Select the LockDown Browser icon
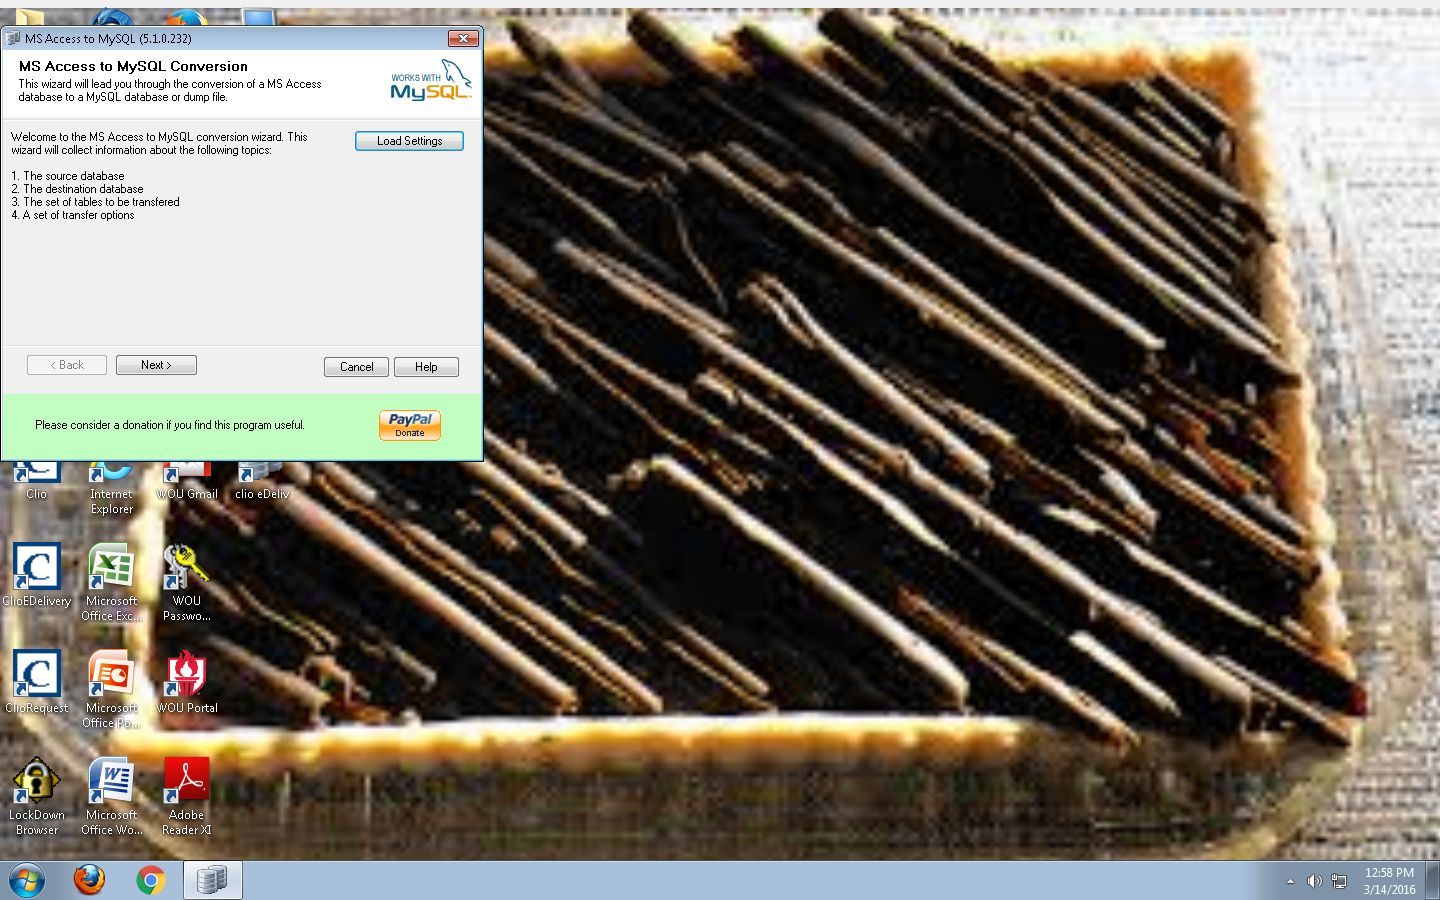 click(x=37, y=796)
